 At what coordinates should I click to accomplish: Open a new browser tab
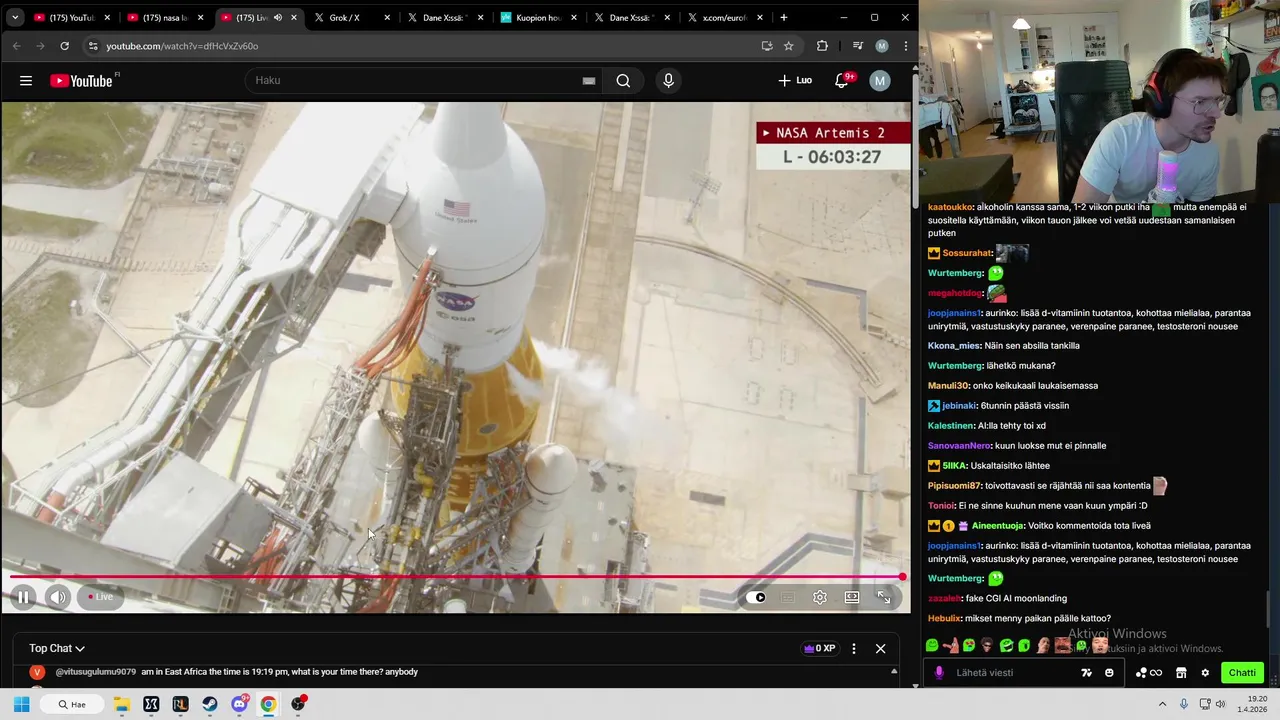pyautogui.click(x=783, y=17)
